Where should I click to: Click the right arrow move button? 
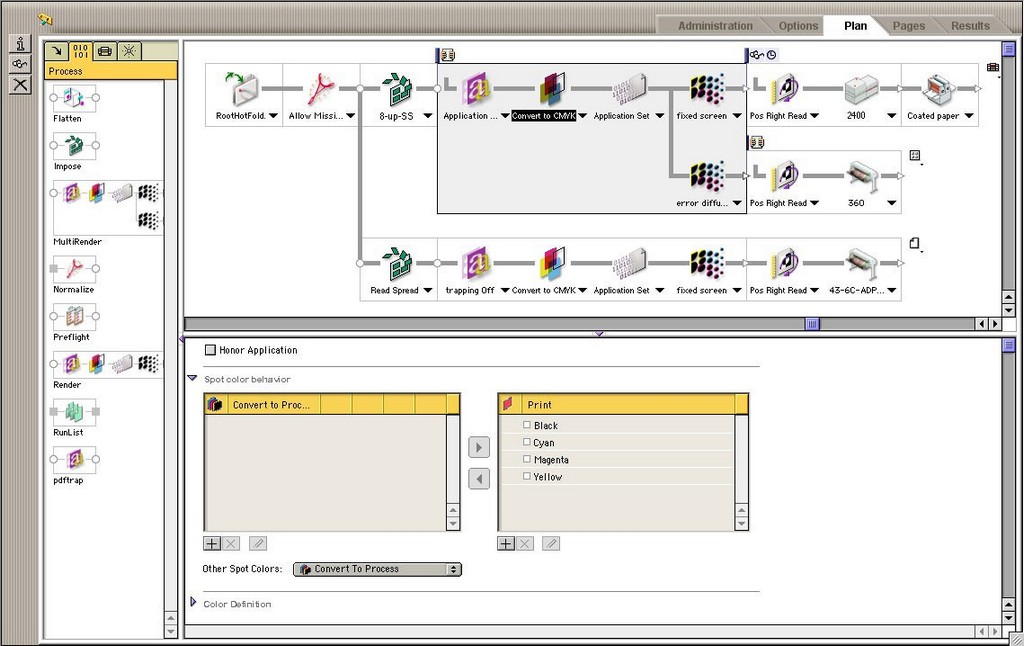pos(479,447)
